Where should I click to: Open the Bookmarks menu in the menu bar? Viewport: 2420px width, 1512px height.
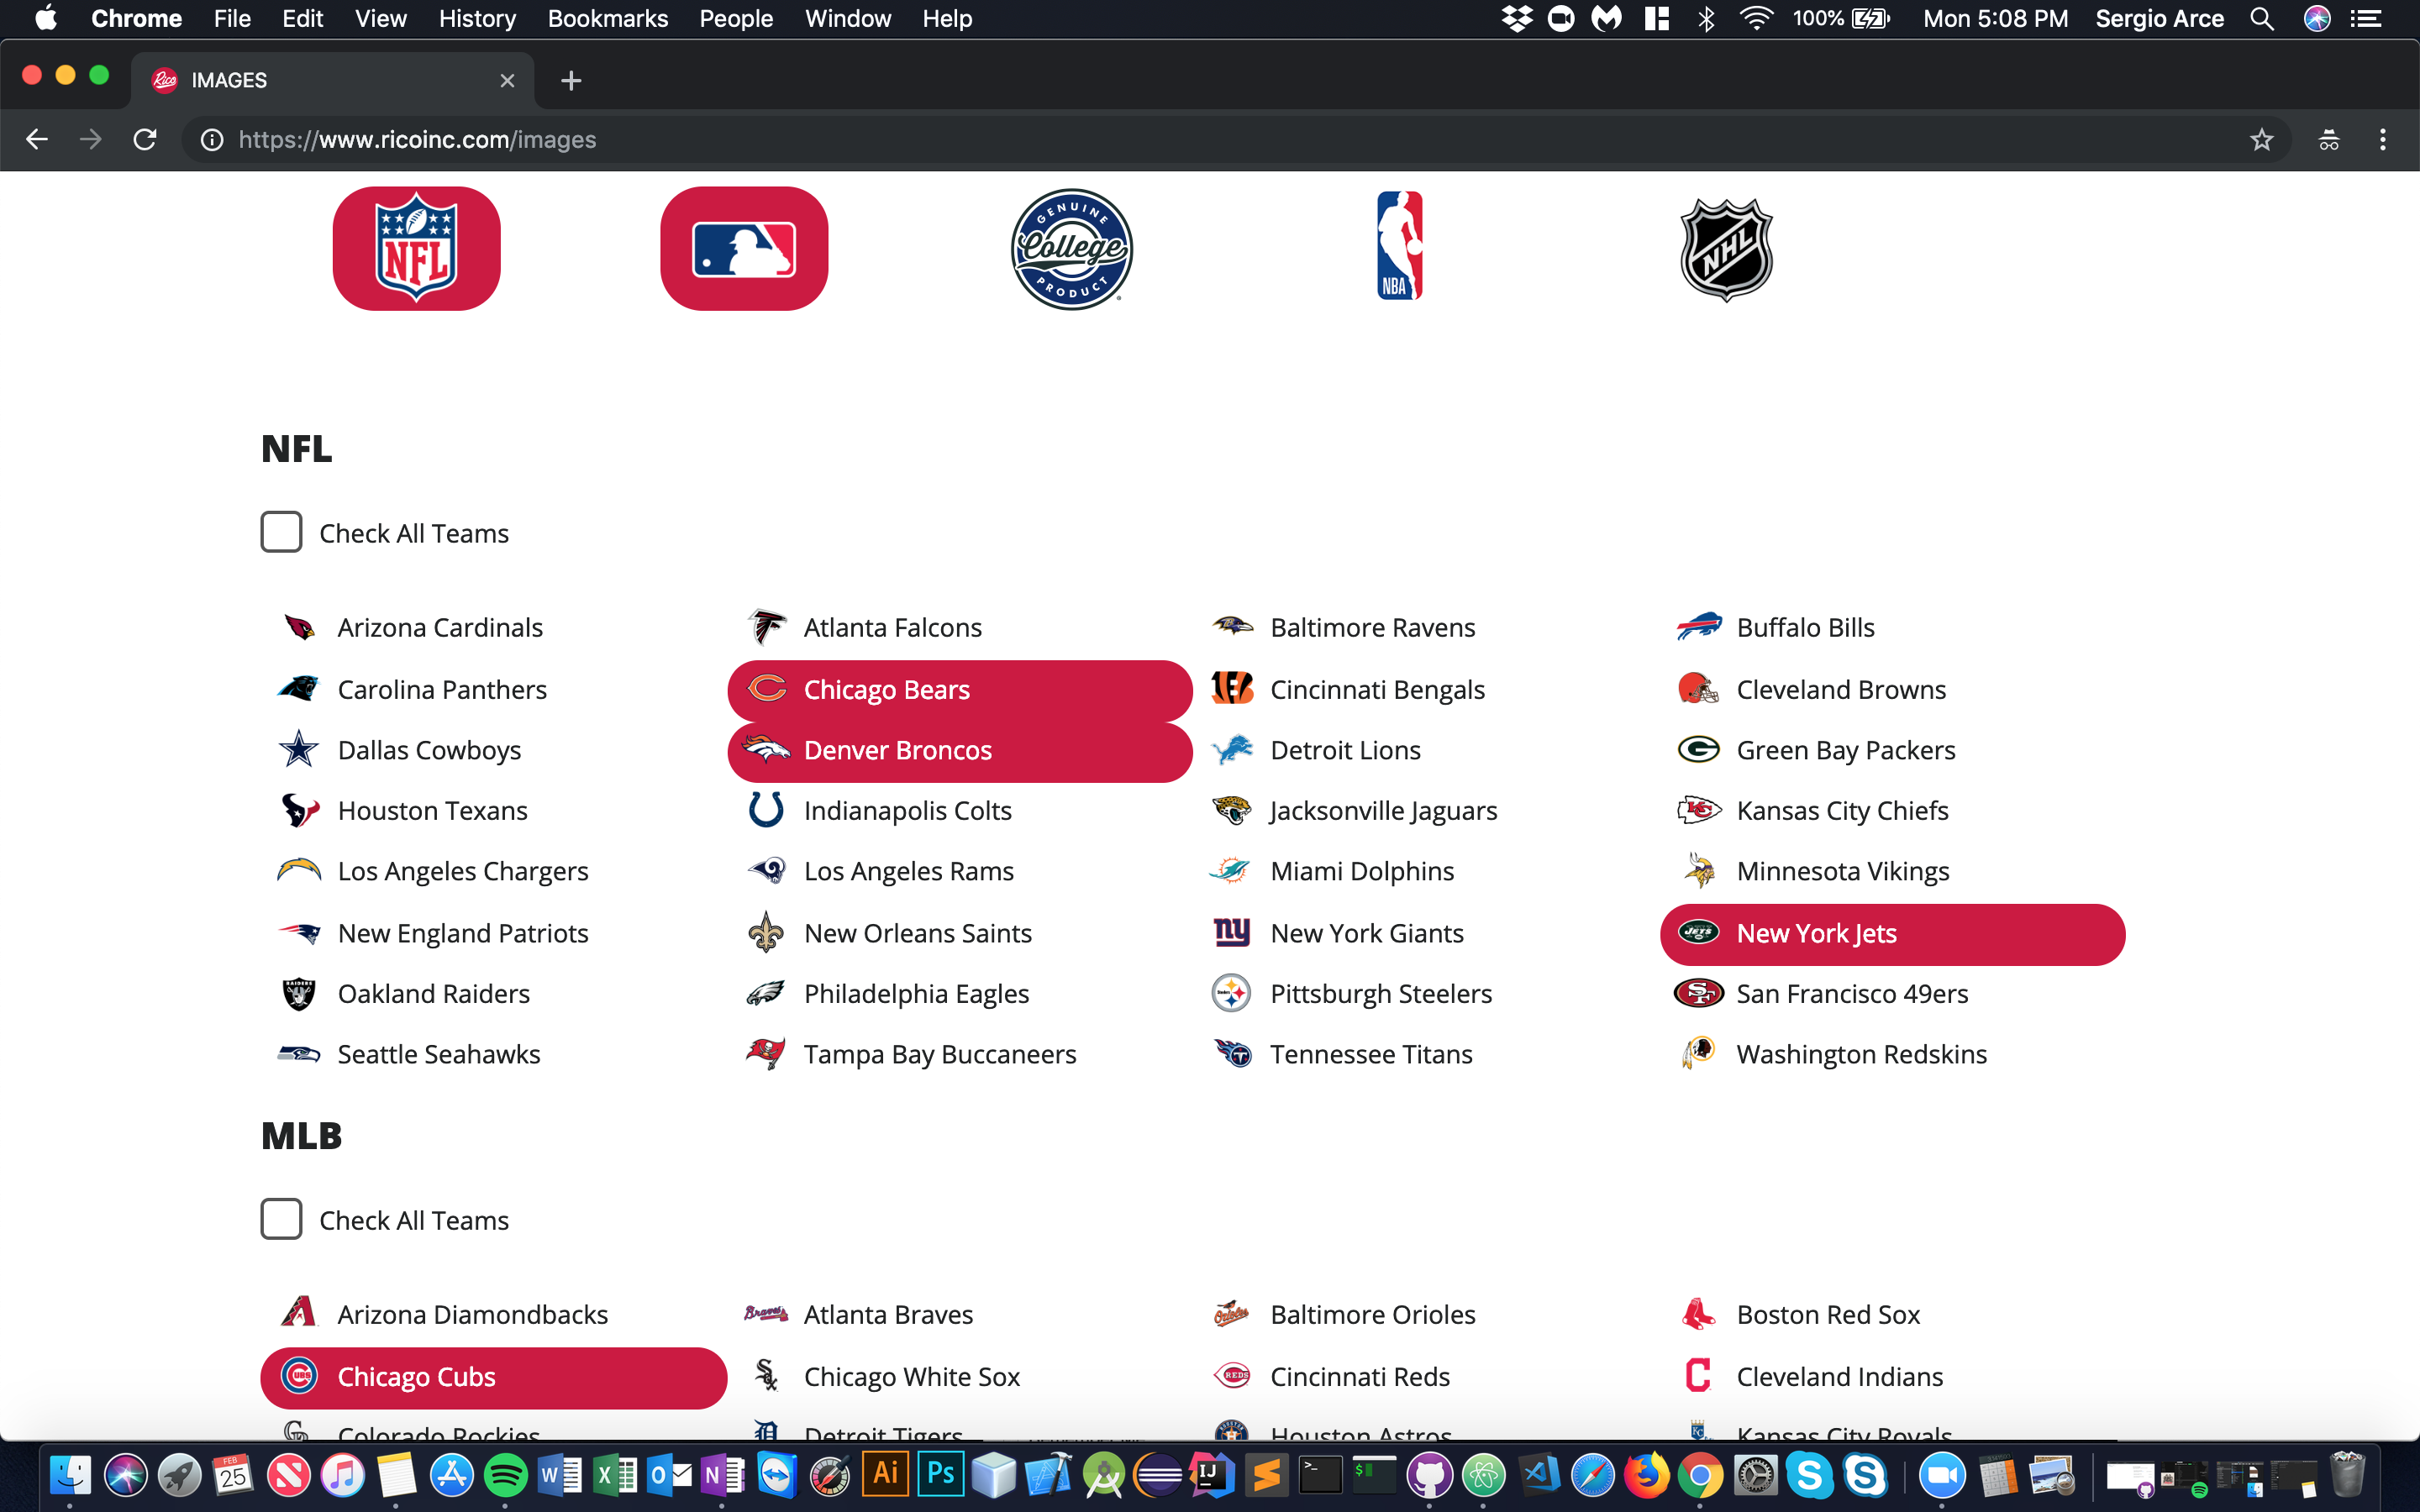[x=607, y=18]
